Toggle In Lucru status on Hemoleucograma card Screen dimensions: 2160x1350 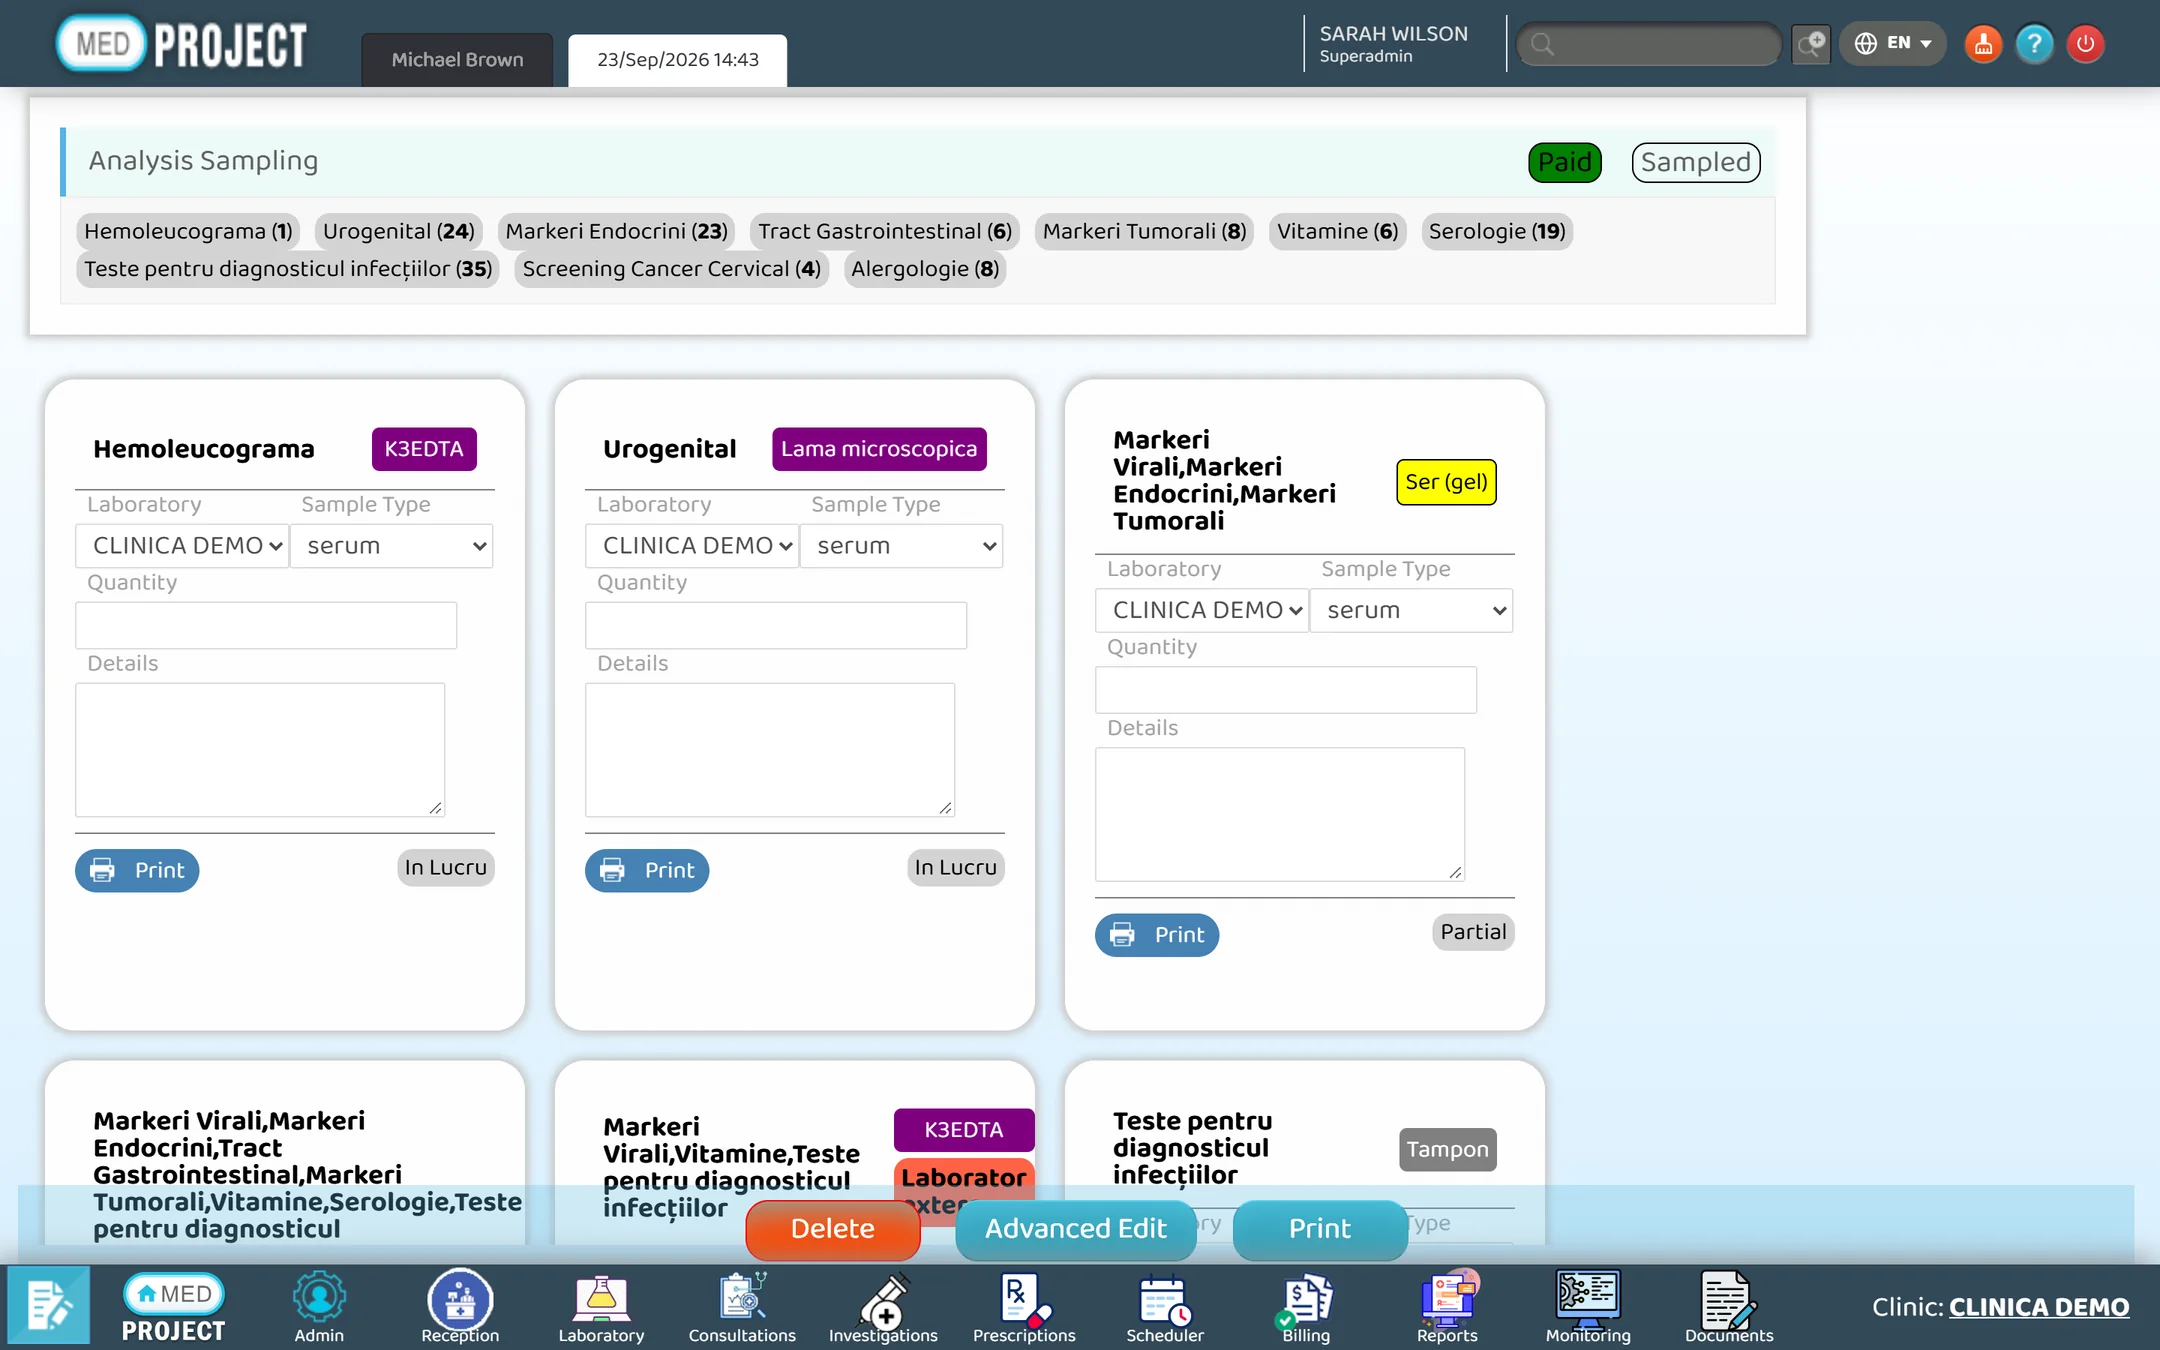[446, 867]
